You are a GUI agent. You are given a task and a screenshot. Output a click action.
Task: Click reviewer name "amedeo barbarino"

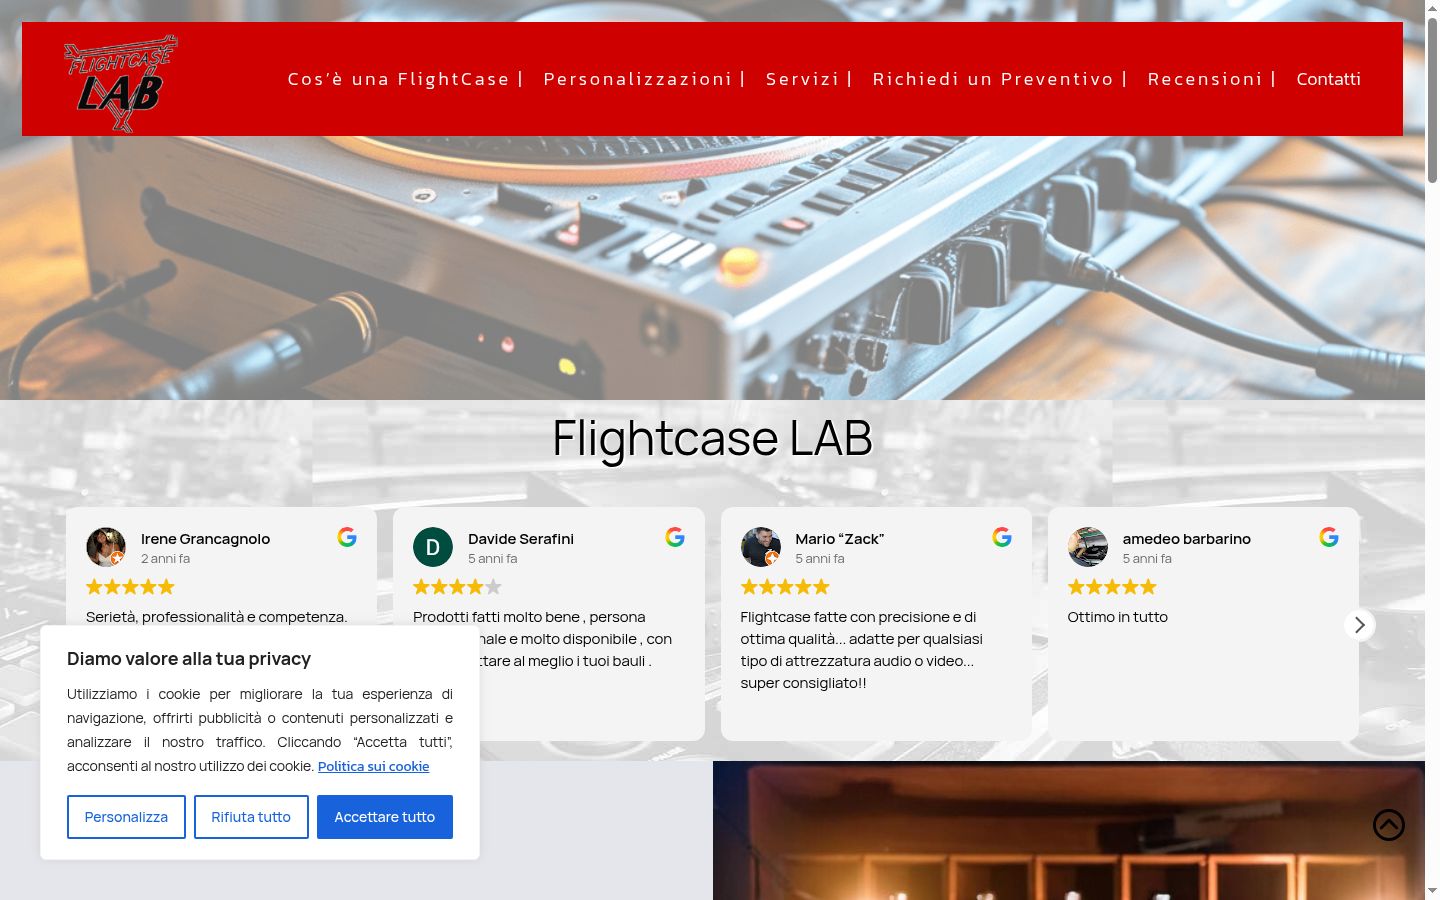pos(1187,539)
